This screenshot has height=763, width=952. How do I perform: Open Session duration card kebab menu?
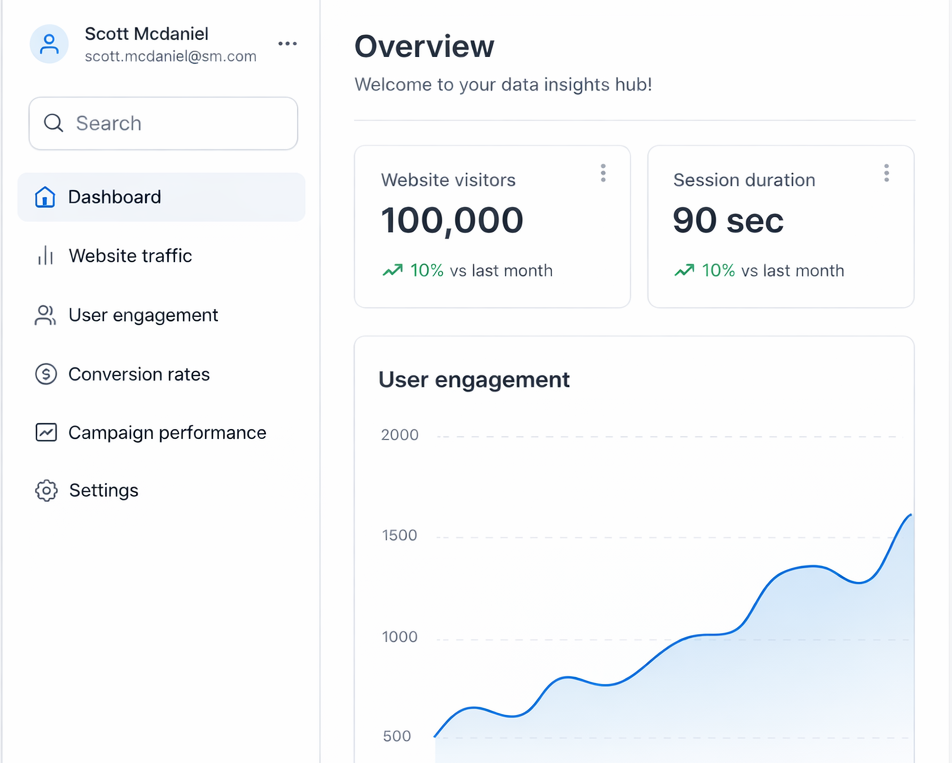coord(886,173)
